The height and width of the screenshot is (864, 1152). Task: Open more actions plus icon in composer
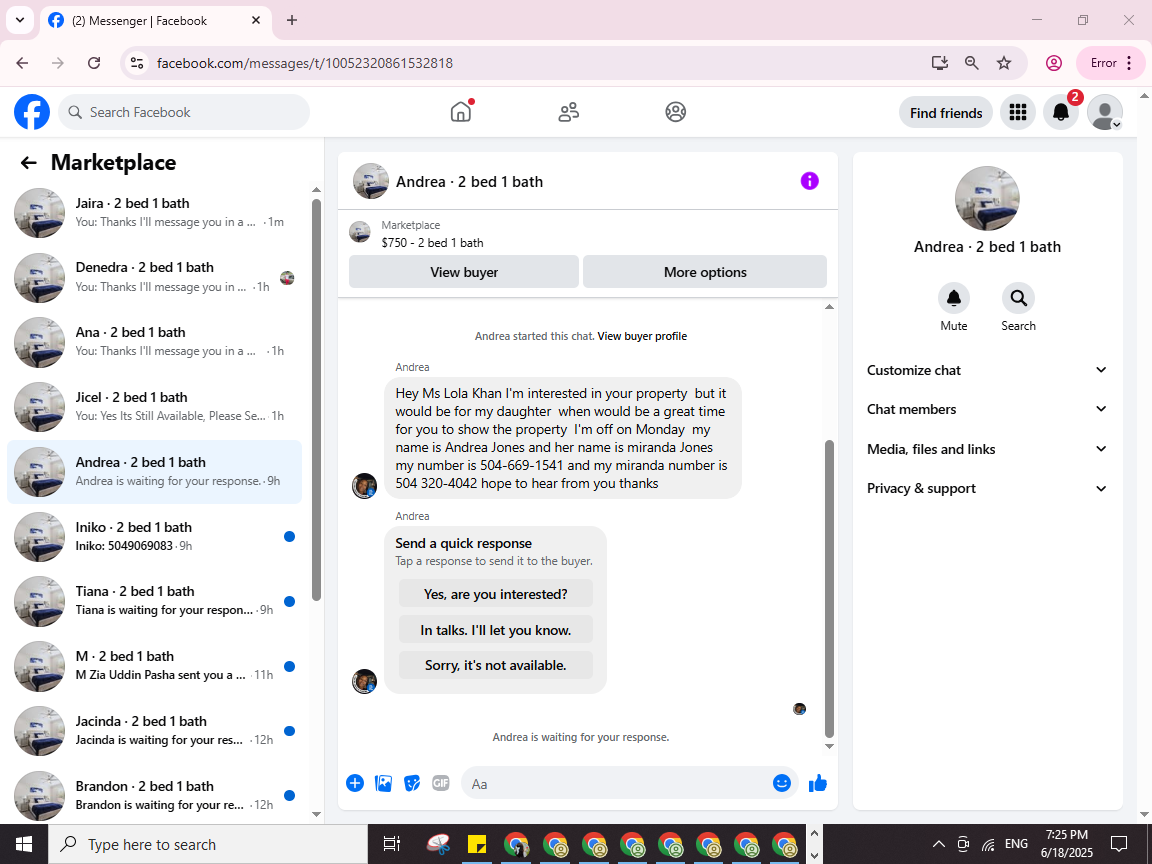pos(355,783)
